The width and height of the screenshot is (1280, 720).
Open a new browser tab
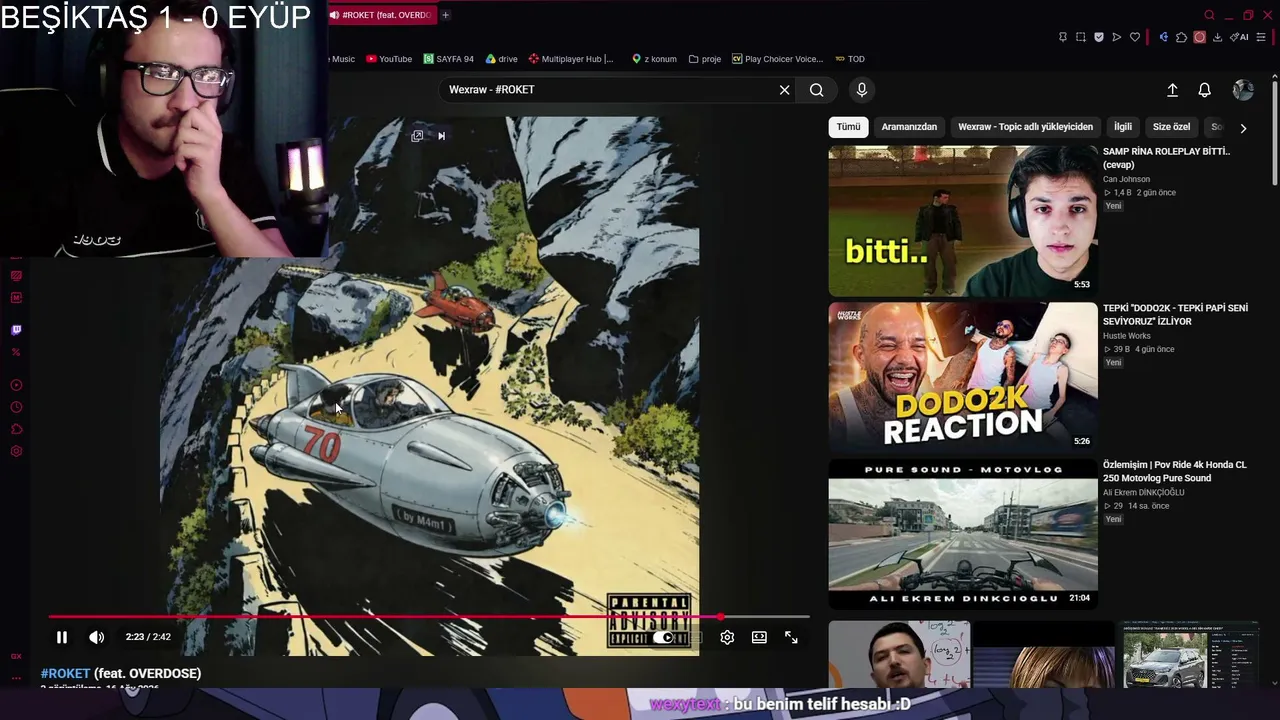click(446, 15)
